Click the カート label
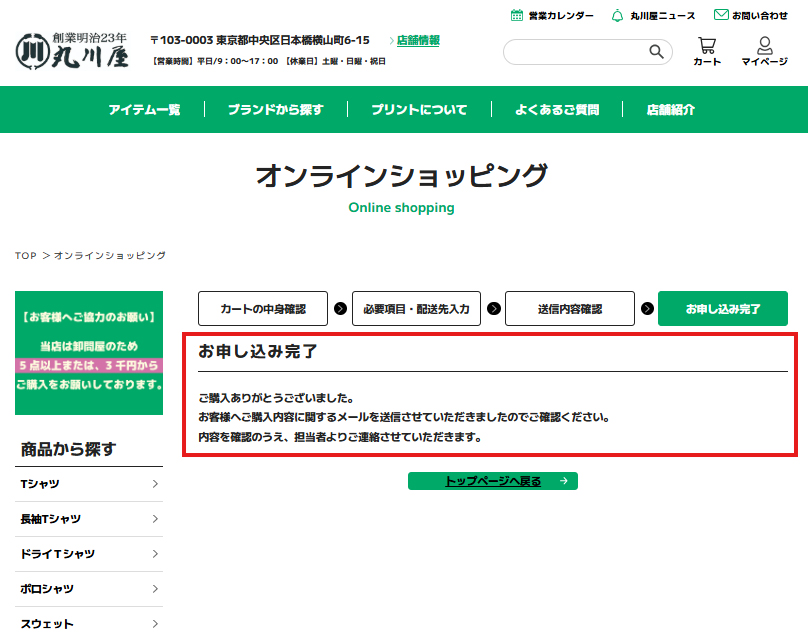The image size is (808, 639). coord(707,61)
